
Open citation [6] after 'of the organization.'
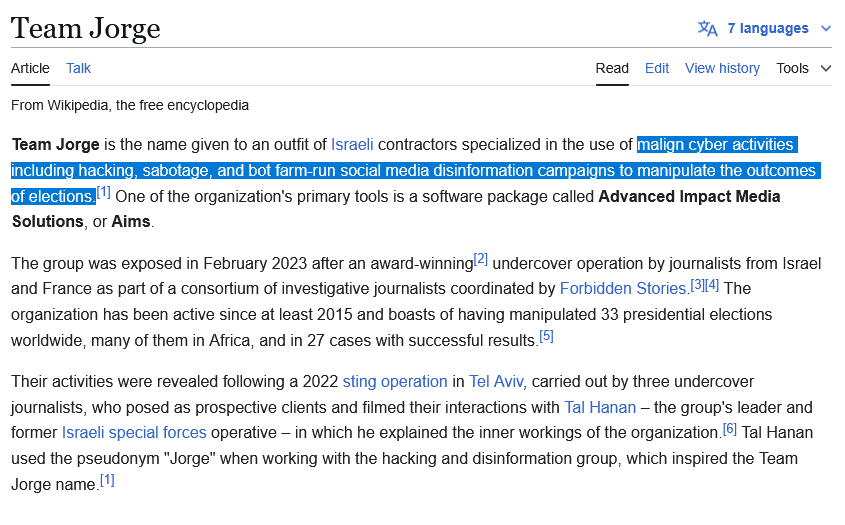[x=730, y=429]
